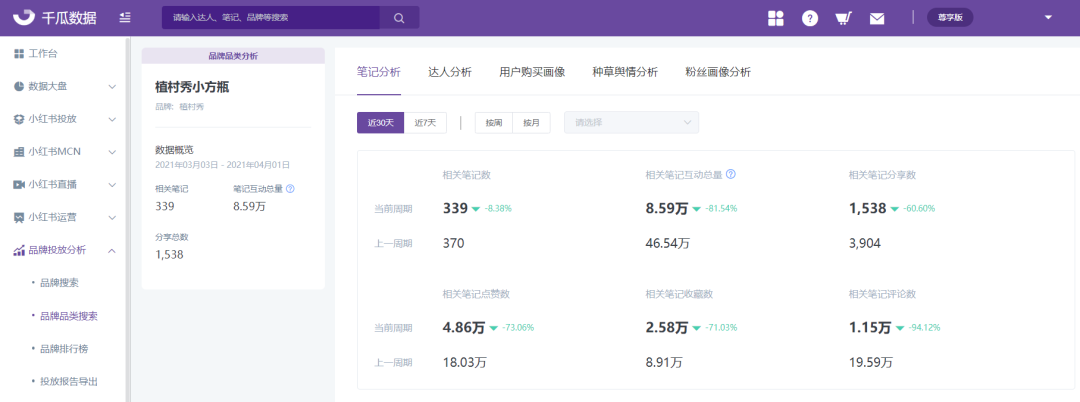
Task: Open the 用户购买画像 tab
Action: click(x=532, y=72)
